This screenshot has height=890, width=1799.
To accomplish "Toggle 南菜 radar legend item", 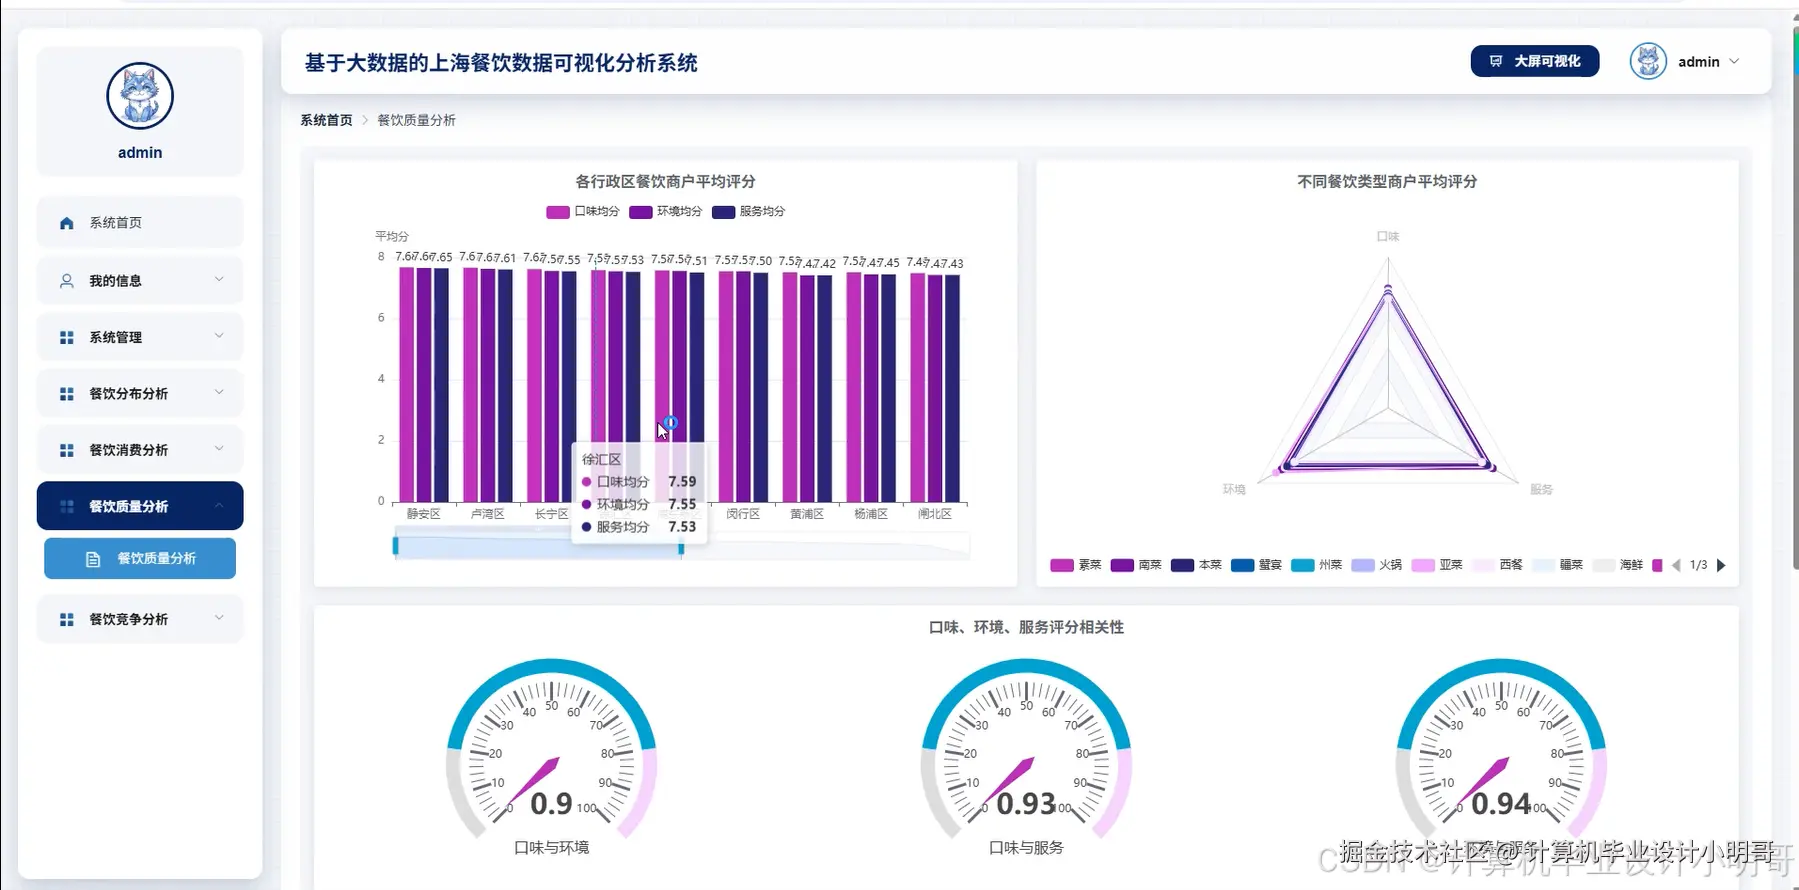I will 1136,565.
